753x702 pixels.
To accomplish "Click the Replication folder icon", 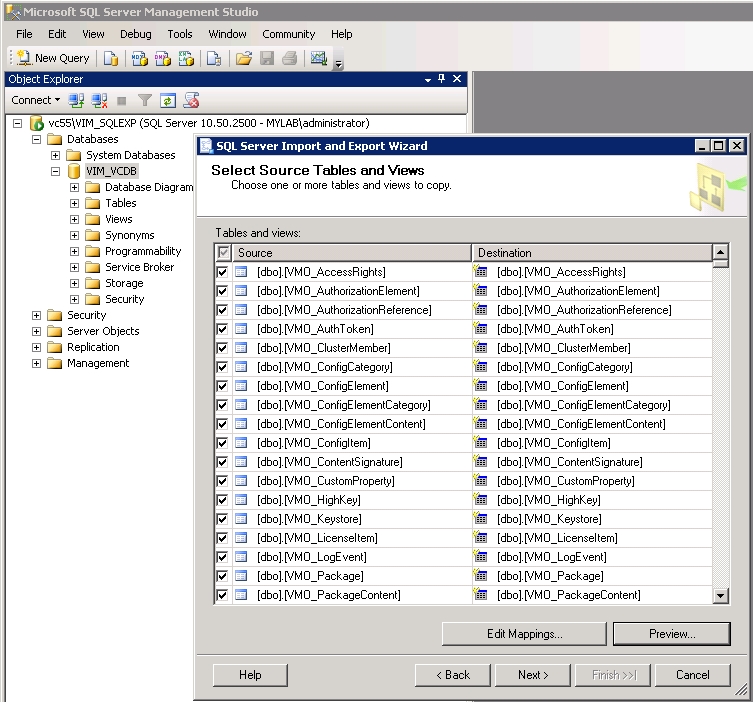I will (55, 347).
